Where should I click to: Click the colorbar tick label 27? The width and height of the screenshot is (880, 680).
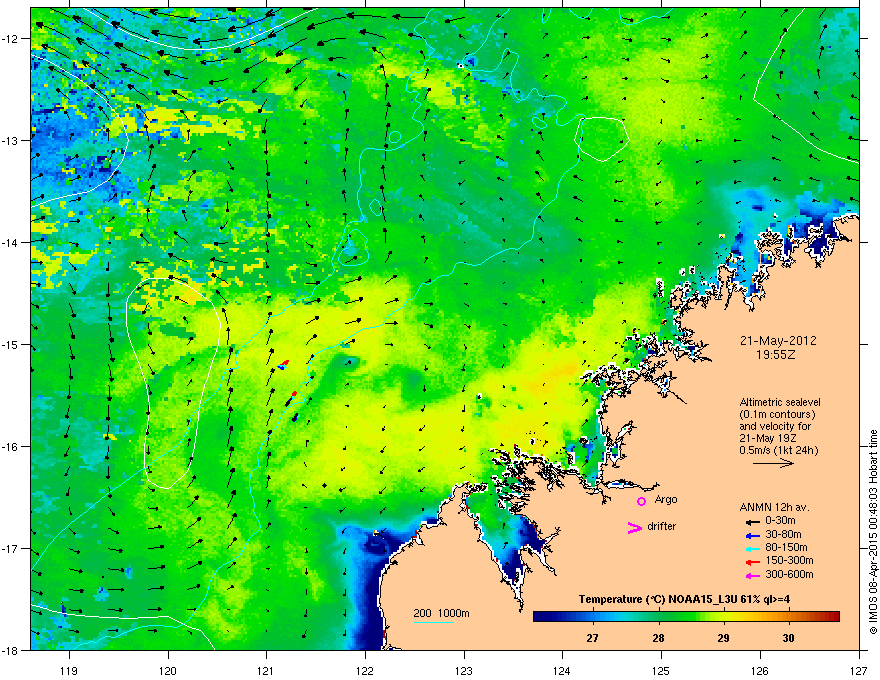point(592,638)
